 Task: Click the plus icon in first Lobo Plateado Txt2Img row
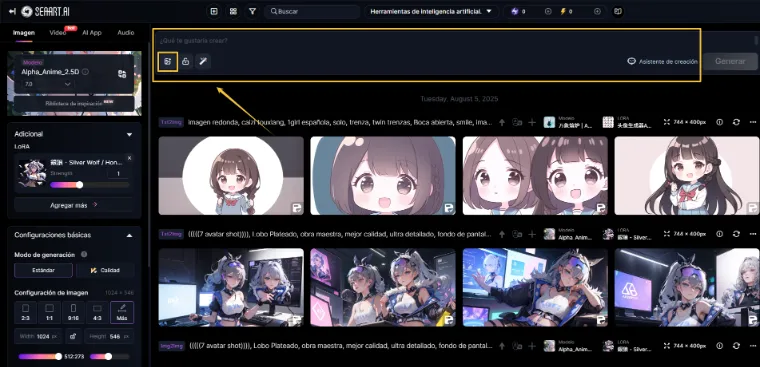pos(532,234)
